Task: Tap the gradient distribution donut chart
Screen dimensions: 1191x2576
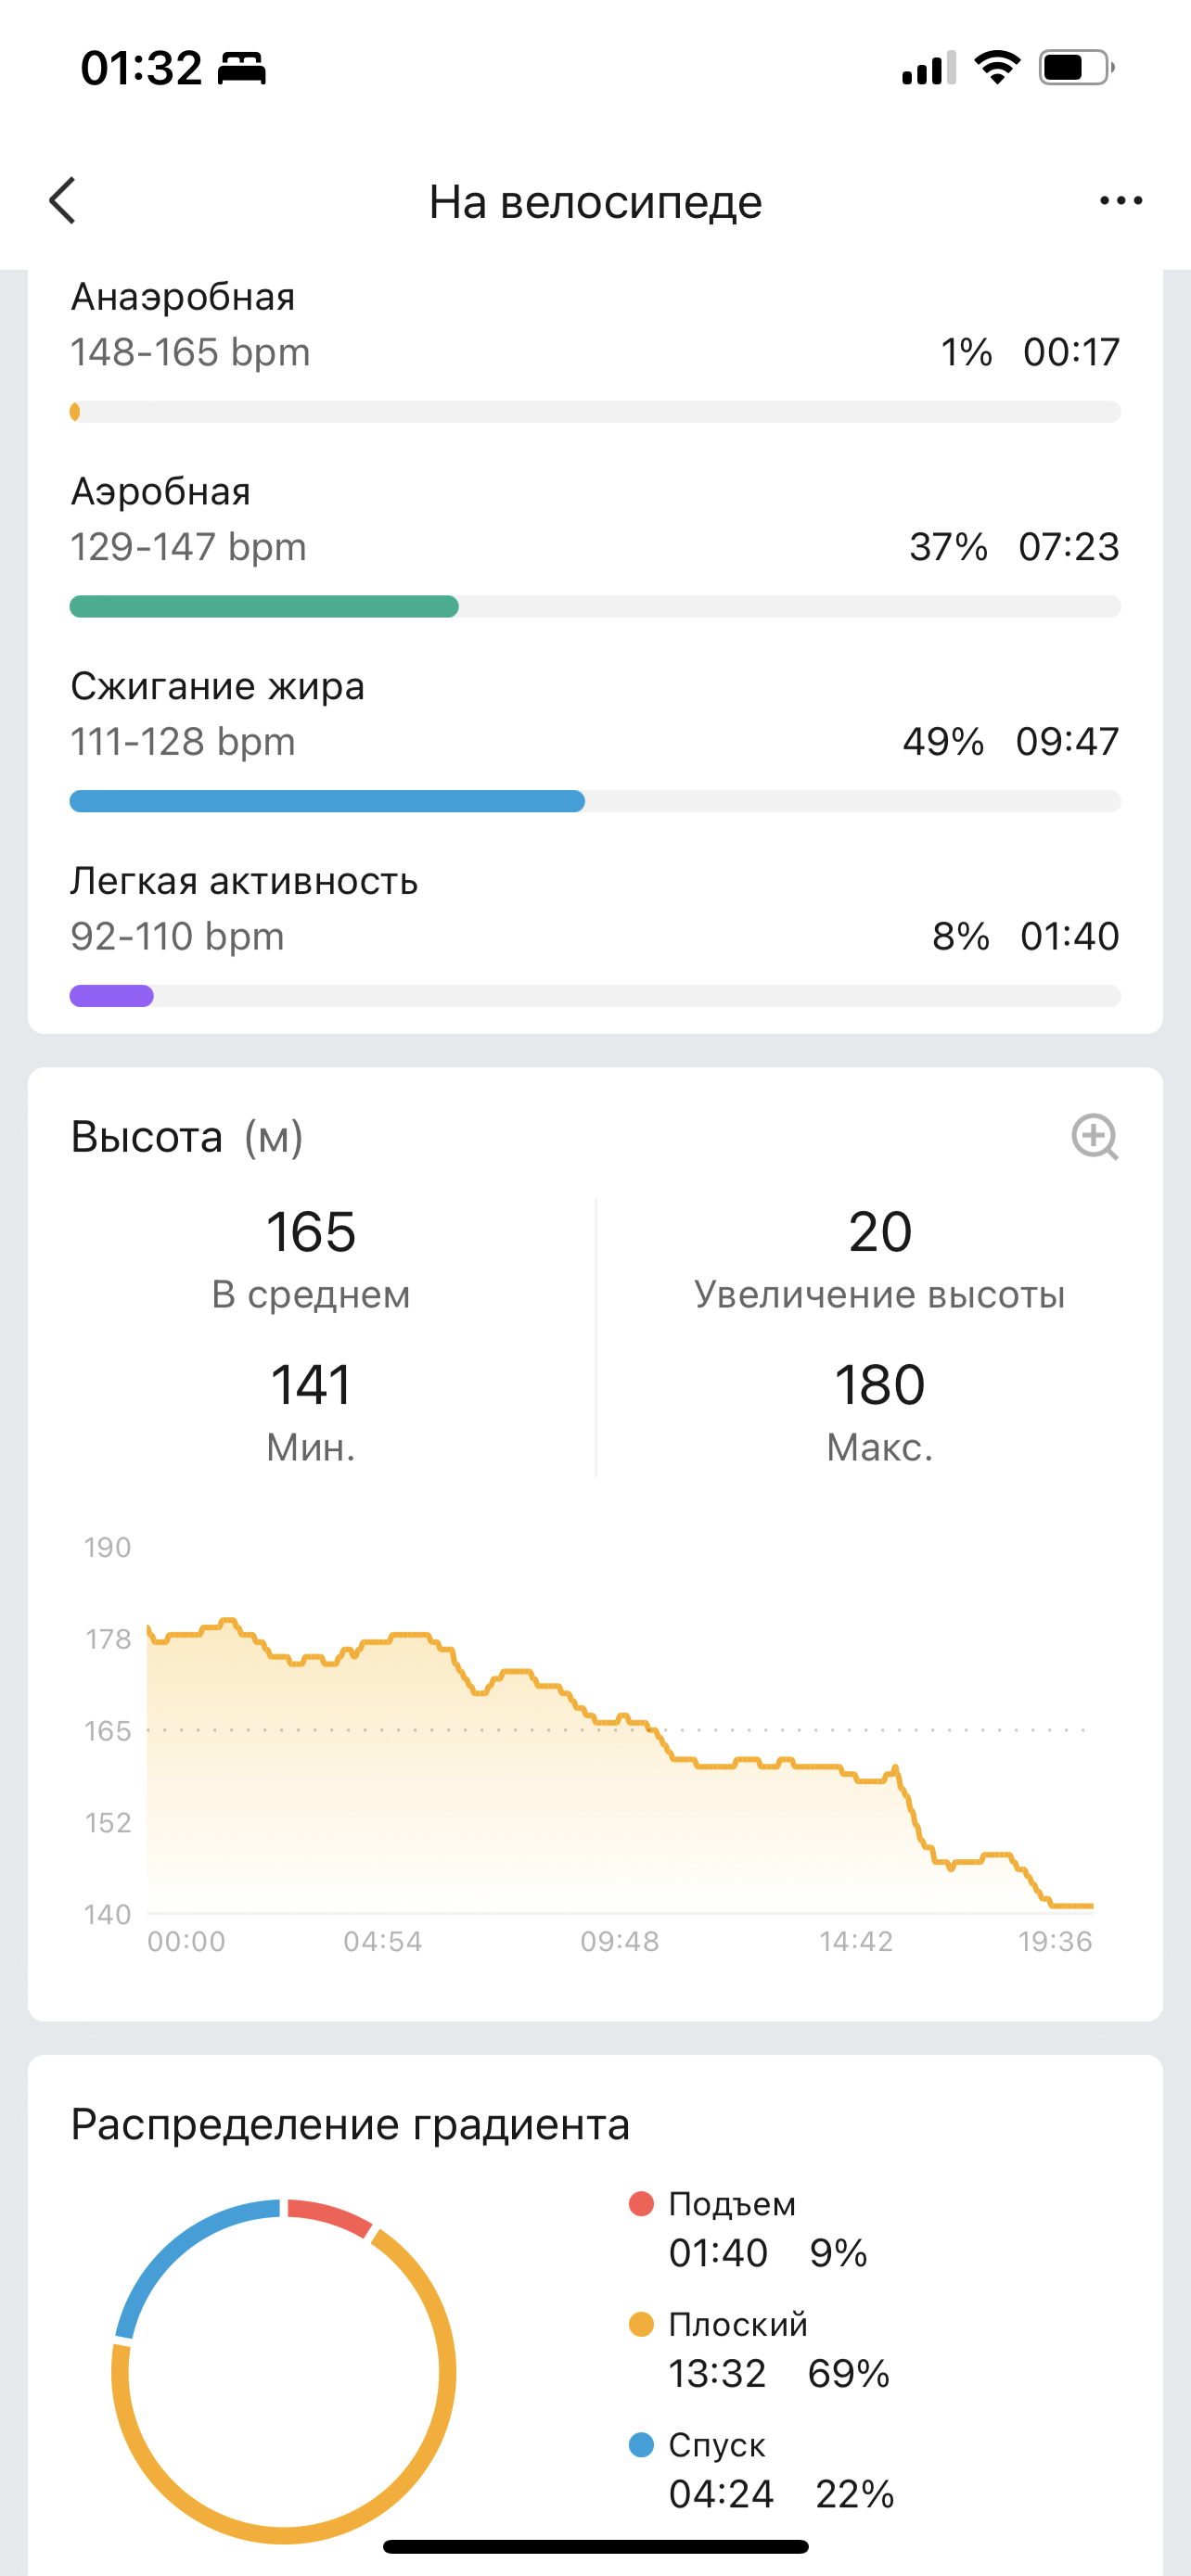Action: (284, 2370)
